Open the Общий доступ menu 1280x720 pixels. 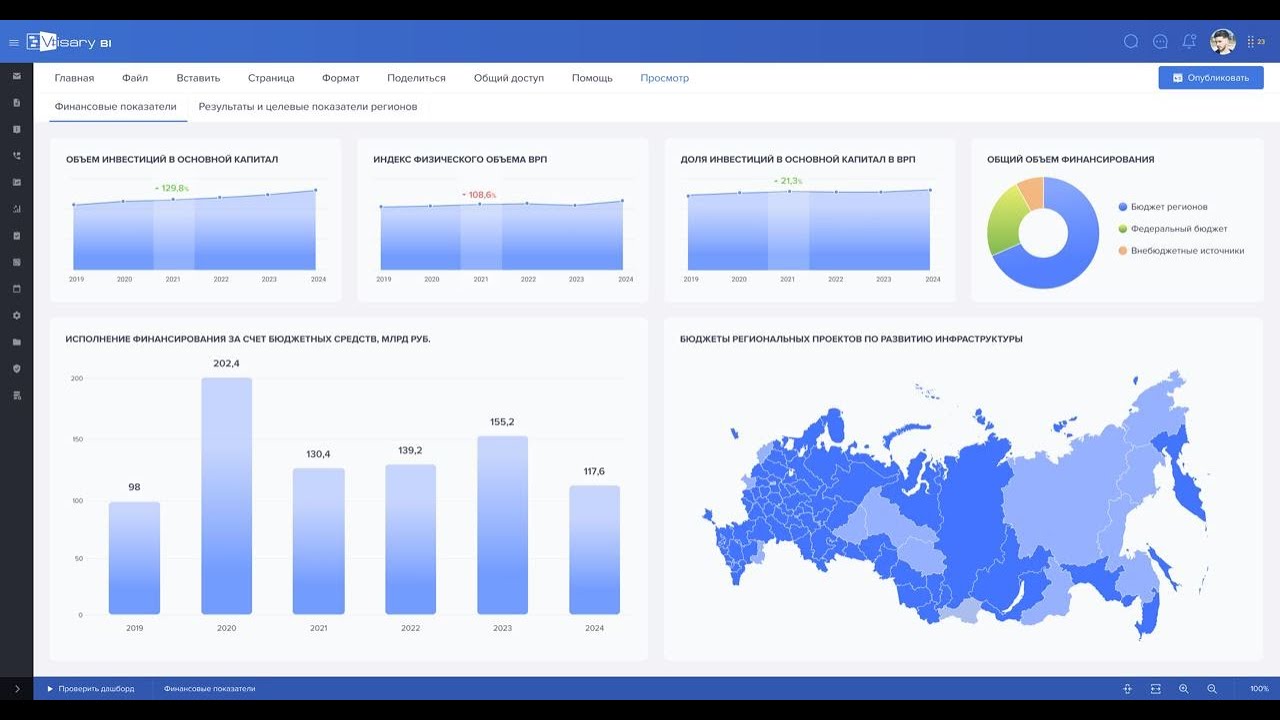click(x=509, y=78)
